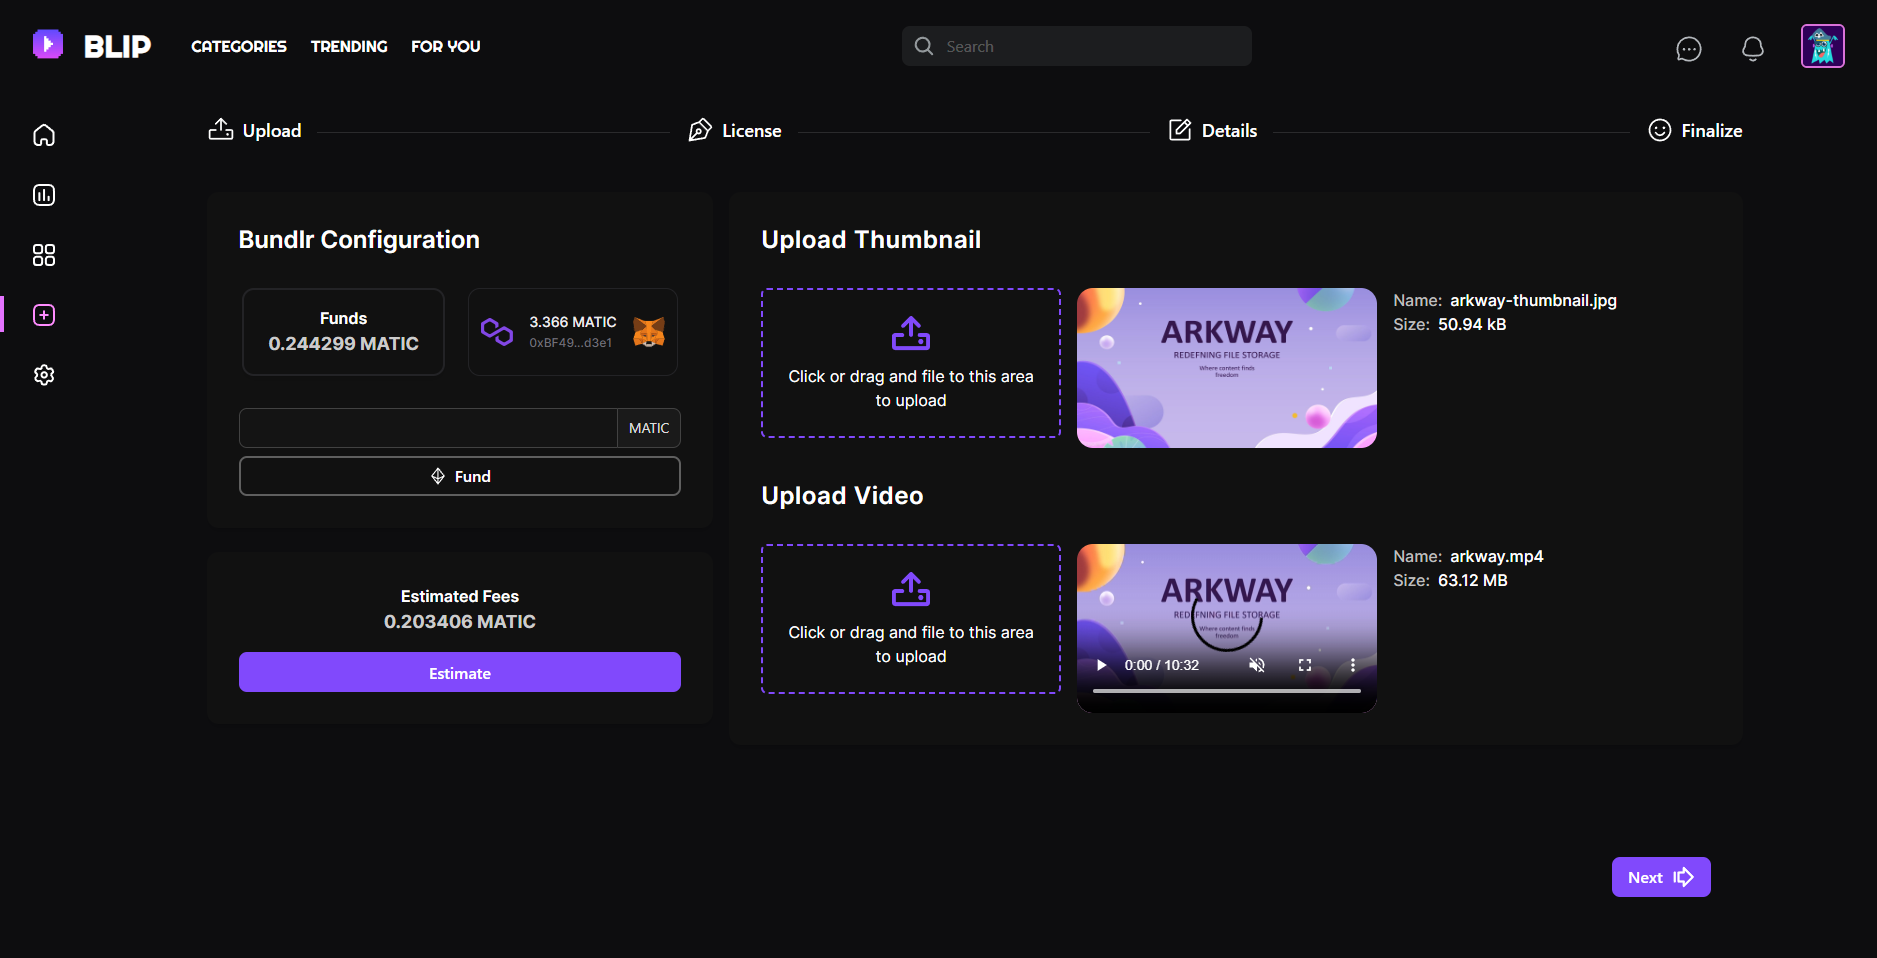1877x958 pixels.
Task: Click the Polygon network icon
Action: point(499,331)
